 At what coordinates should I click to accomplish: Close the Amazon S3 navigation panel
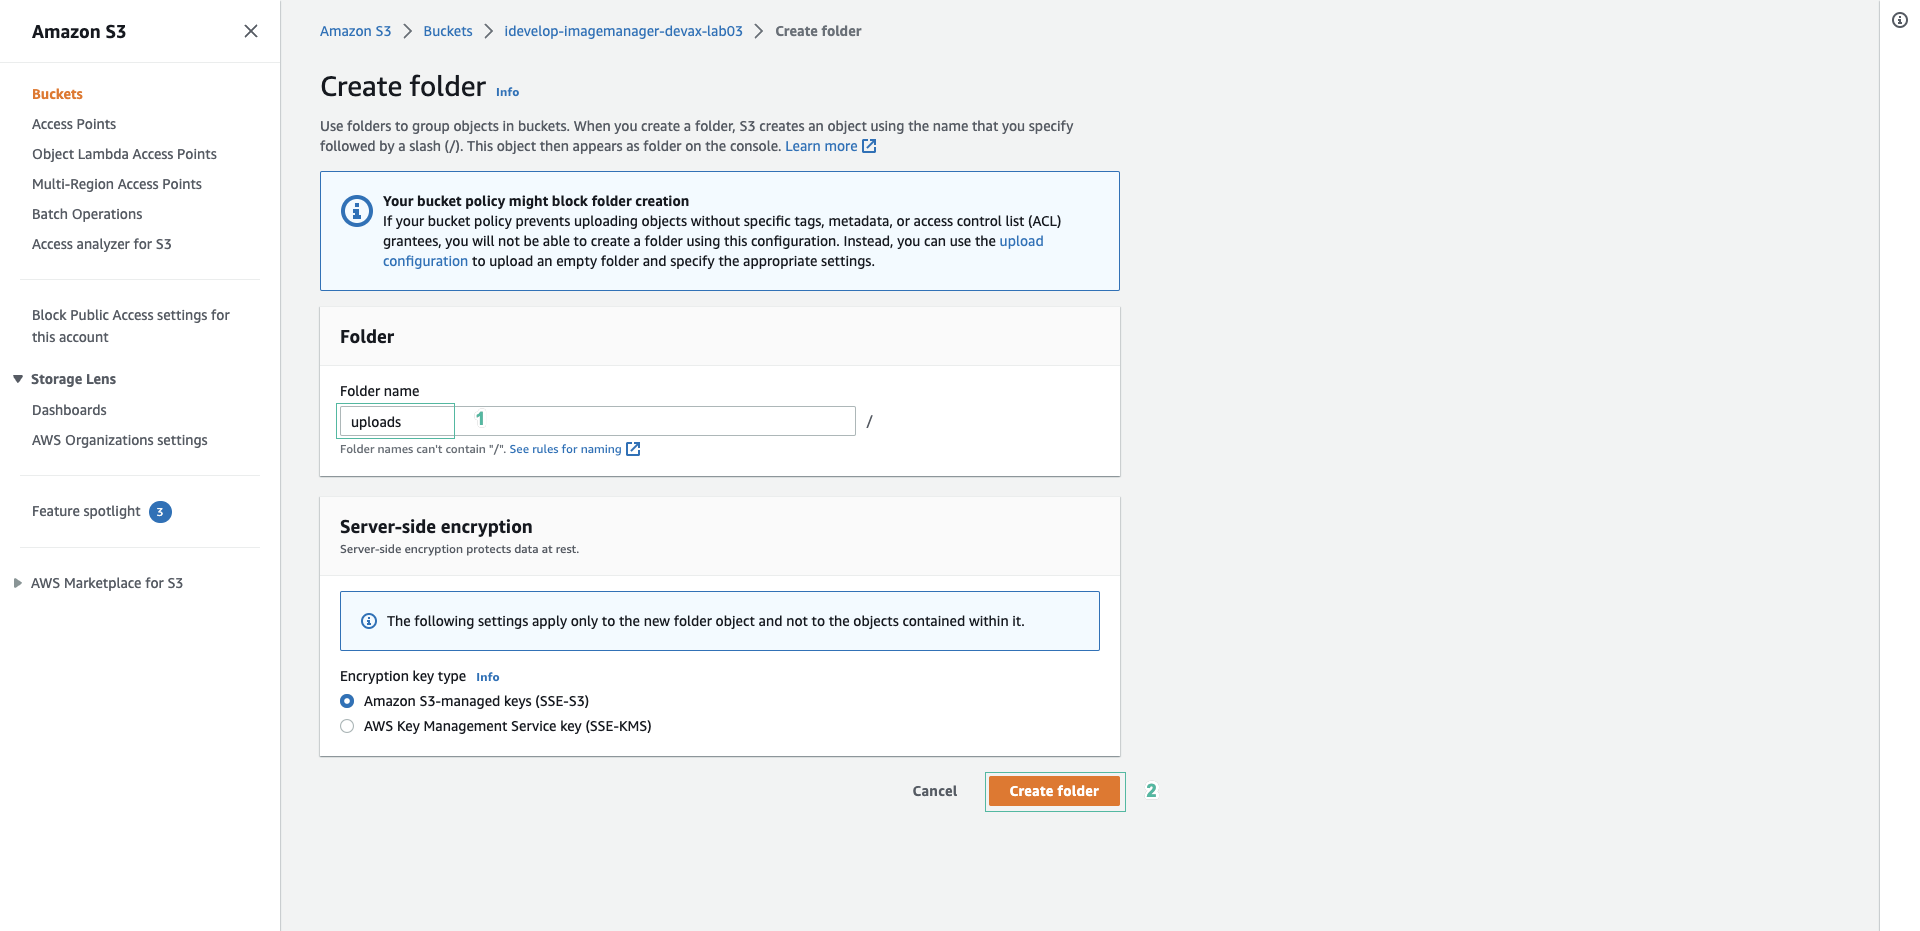pos(251,31)
